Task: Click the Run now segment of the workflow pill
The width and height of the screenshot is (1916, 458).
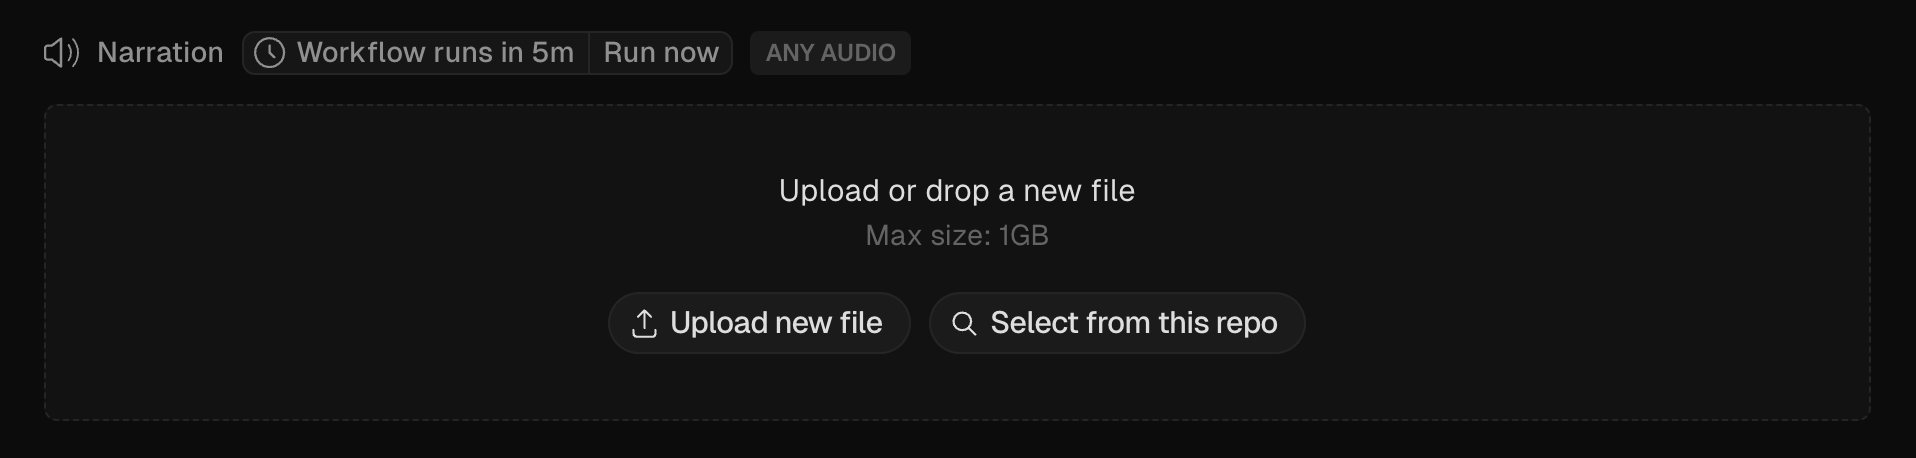Action: (661, 53)
